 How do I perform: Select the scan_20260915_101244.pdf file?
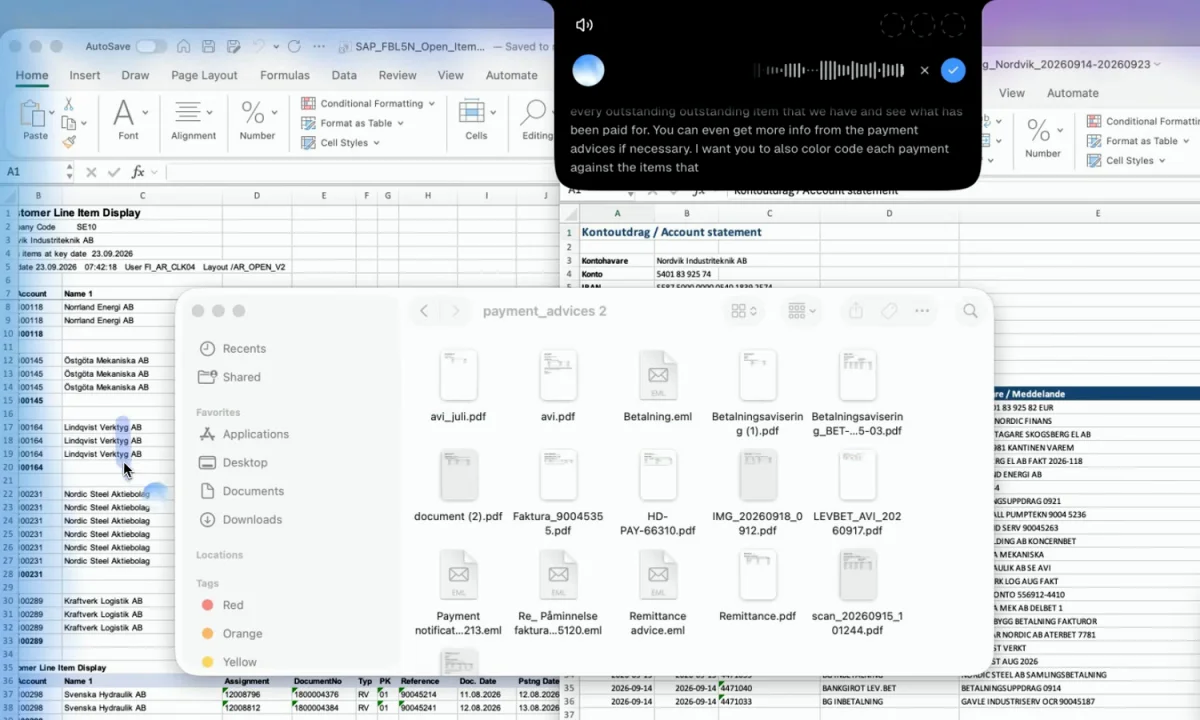tap(857, 593)
